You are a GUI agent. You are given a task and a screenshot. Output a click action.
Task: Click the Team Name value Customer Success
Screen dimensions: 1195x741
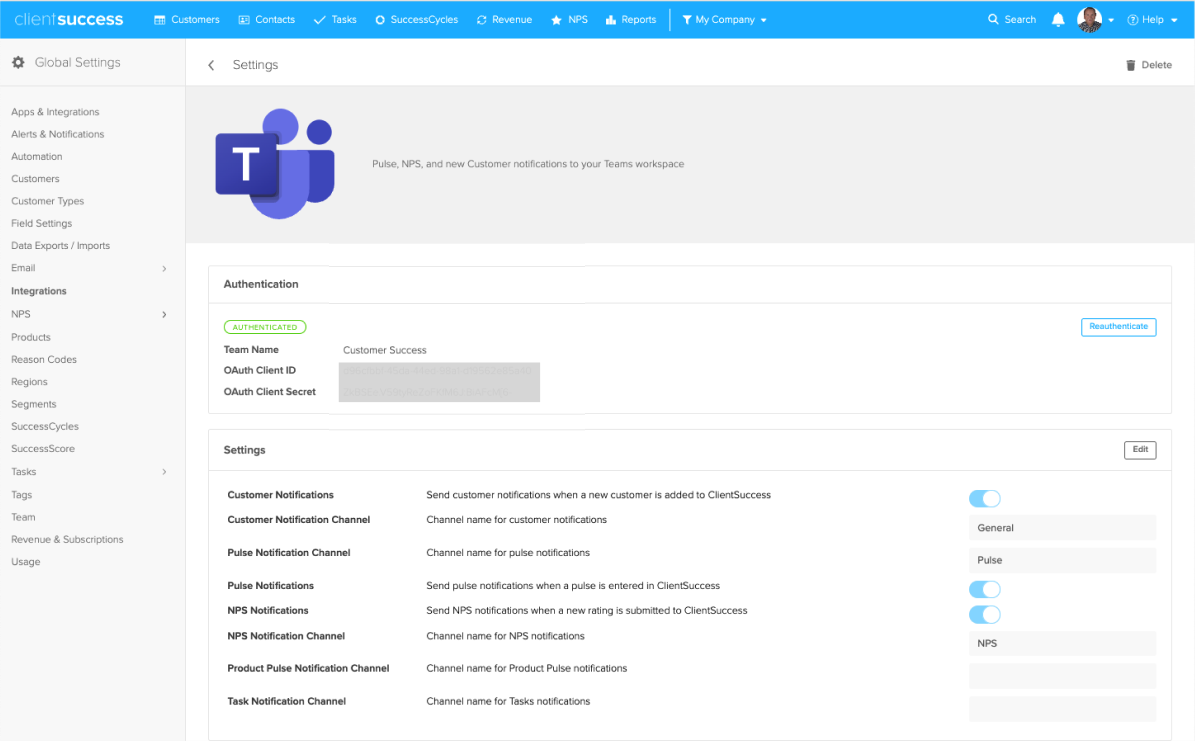coord(384,351)
